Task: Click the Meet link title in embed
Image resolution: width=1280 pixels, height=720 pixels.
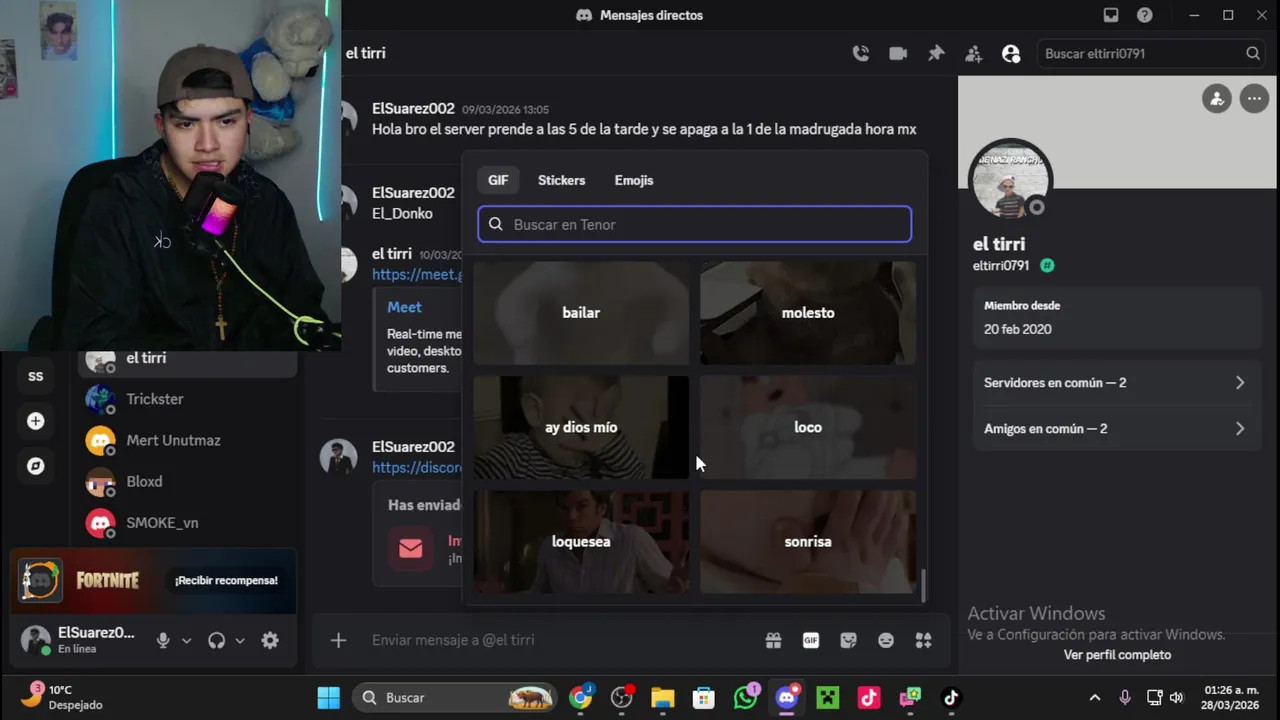Action: coord(404,307)
